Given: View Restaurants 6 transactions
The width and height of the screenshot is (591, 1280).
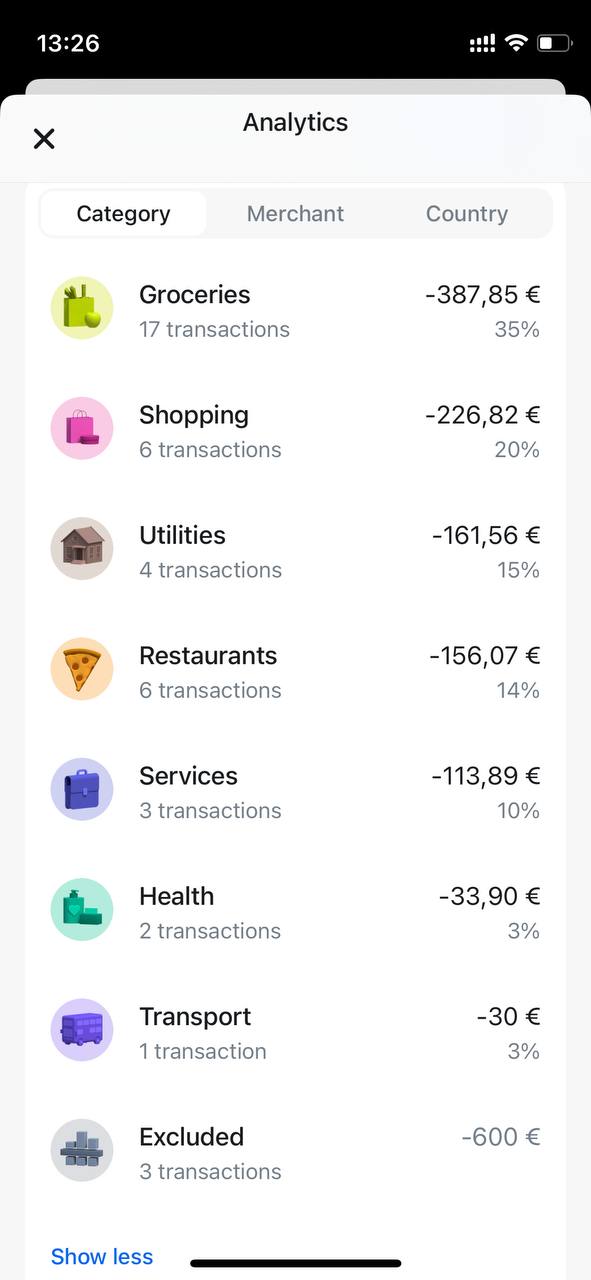Looking at the screenshot, I should 210,690.
